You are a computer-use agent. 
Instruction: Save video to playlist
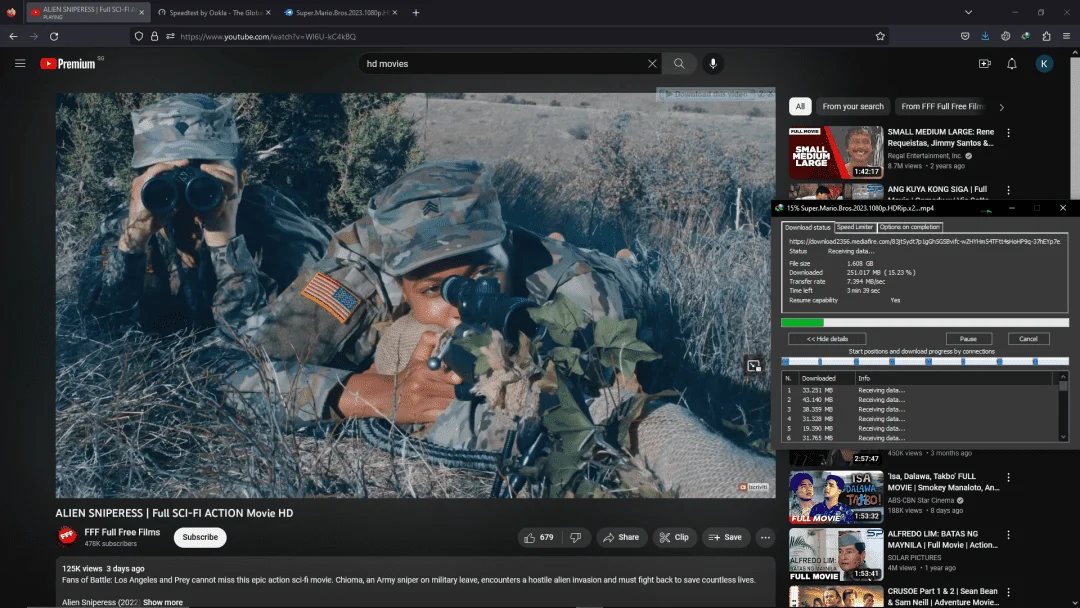(x=725, y=537)
